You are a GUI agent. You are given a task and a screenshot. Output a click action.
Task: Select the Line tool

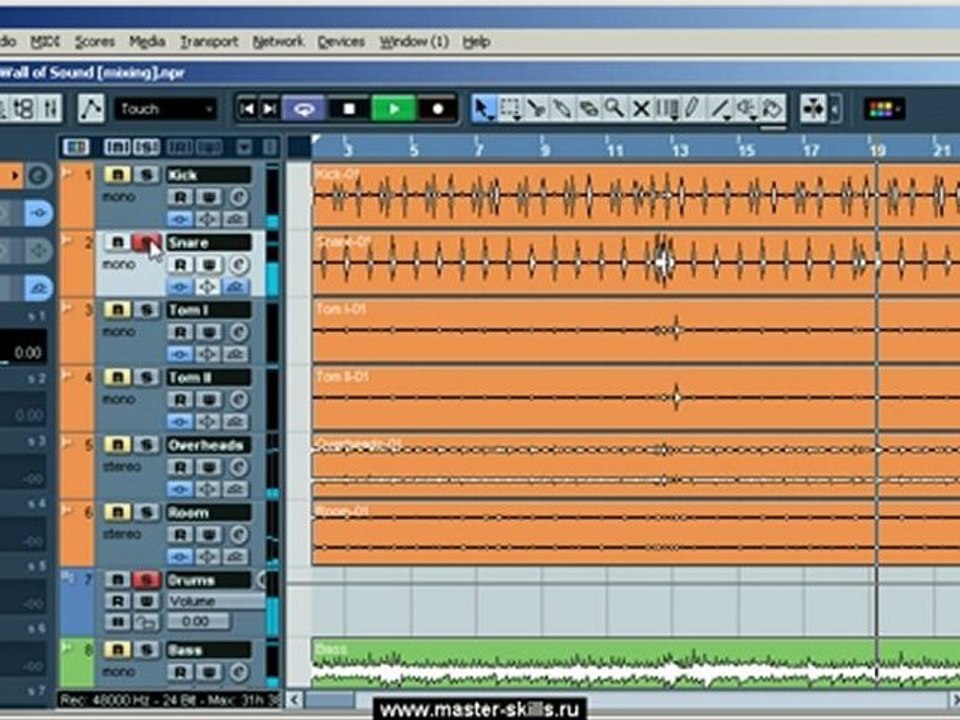point(719,109)
